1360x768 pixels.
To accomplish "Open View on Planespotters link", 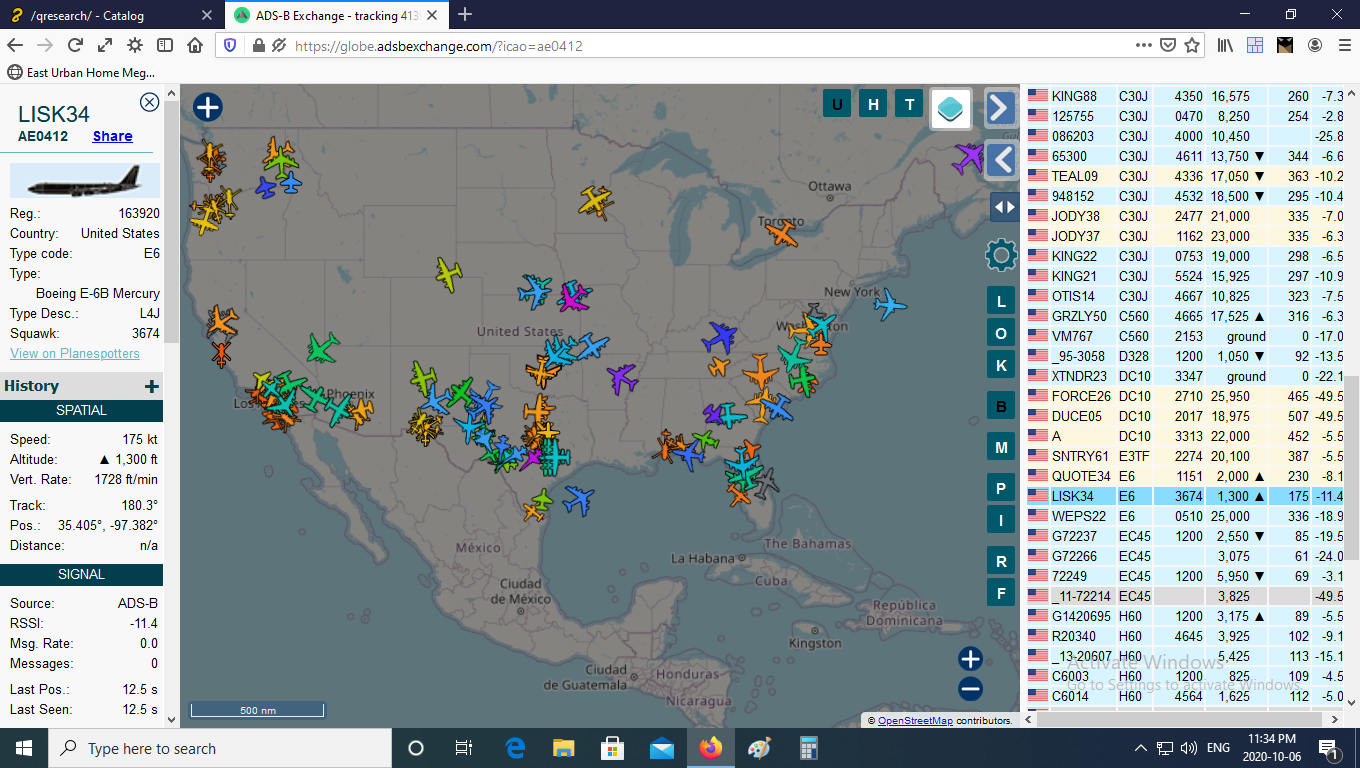I will [x=75, y=353].
